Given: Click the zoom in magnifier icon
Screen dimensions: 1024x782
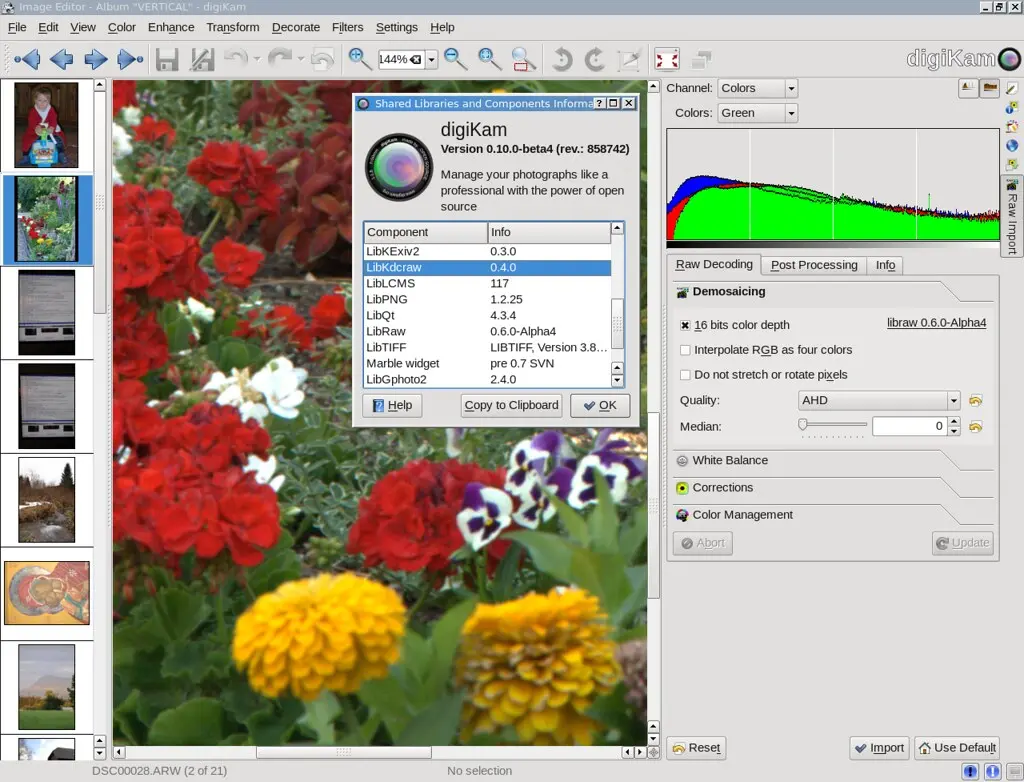Looking at the screenshot, I should pos(360,59).
